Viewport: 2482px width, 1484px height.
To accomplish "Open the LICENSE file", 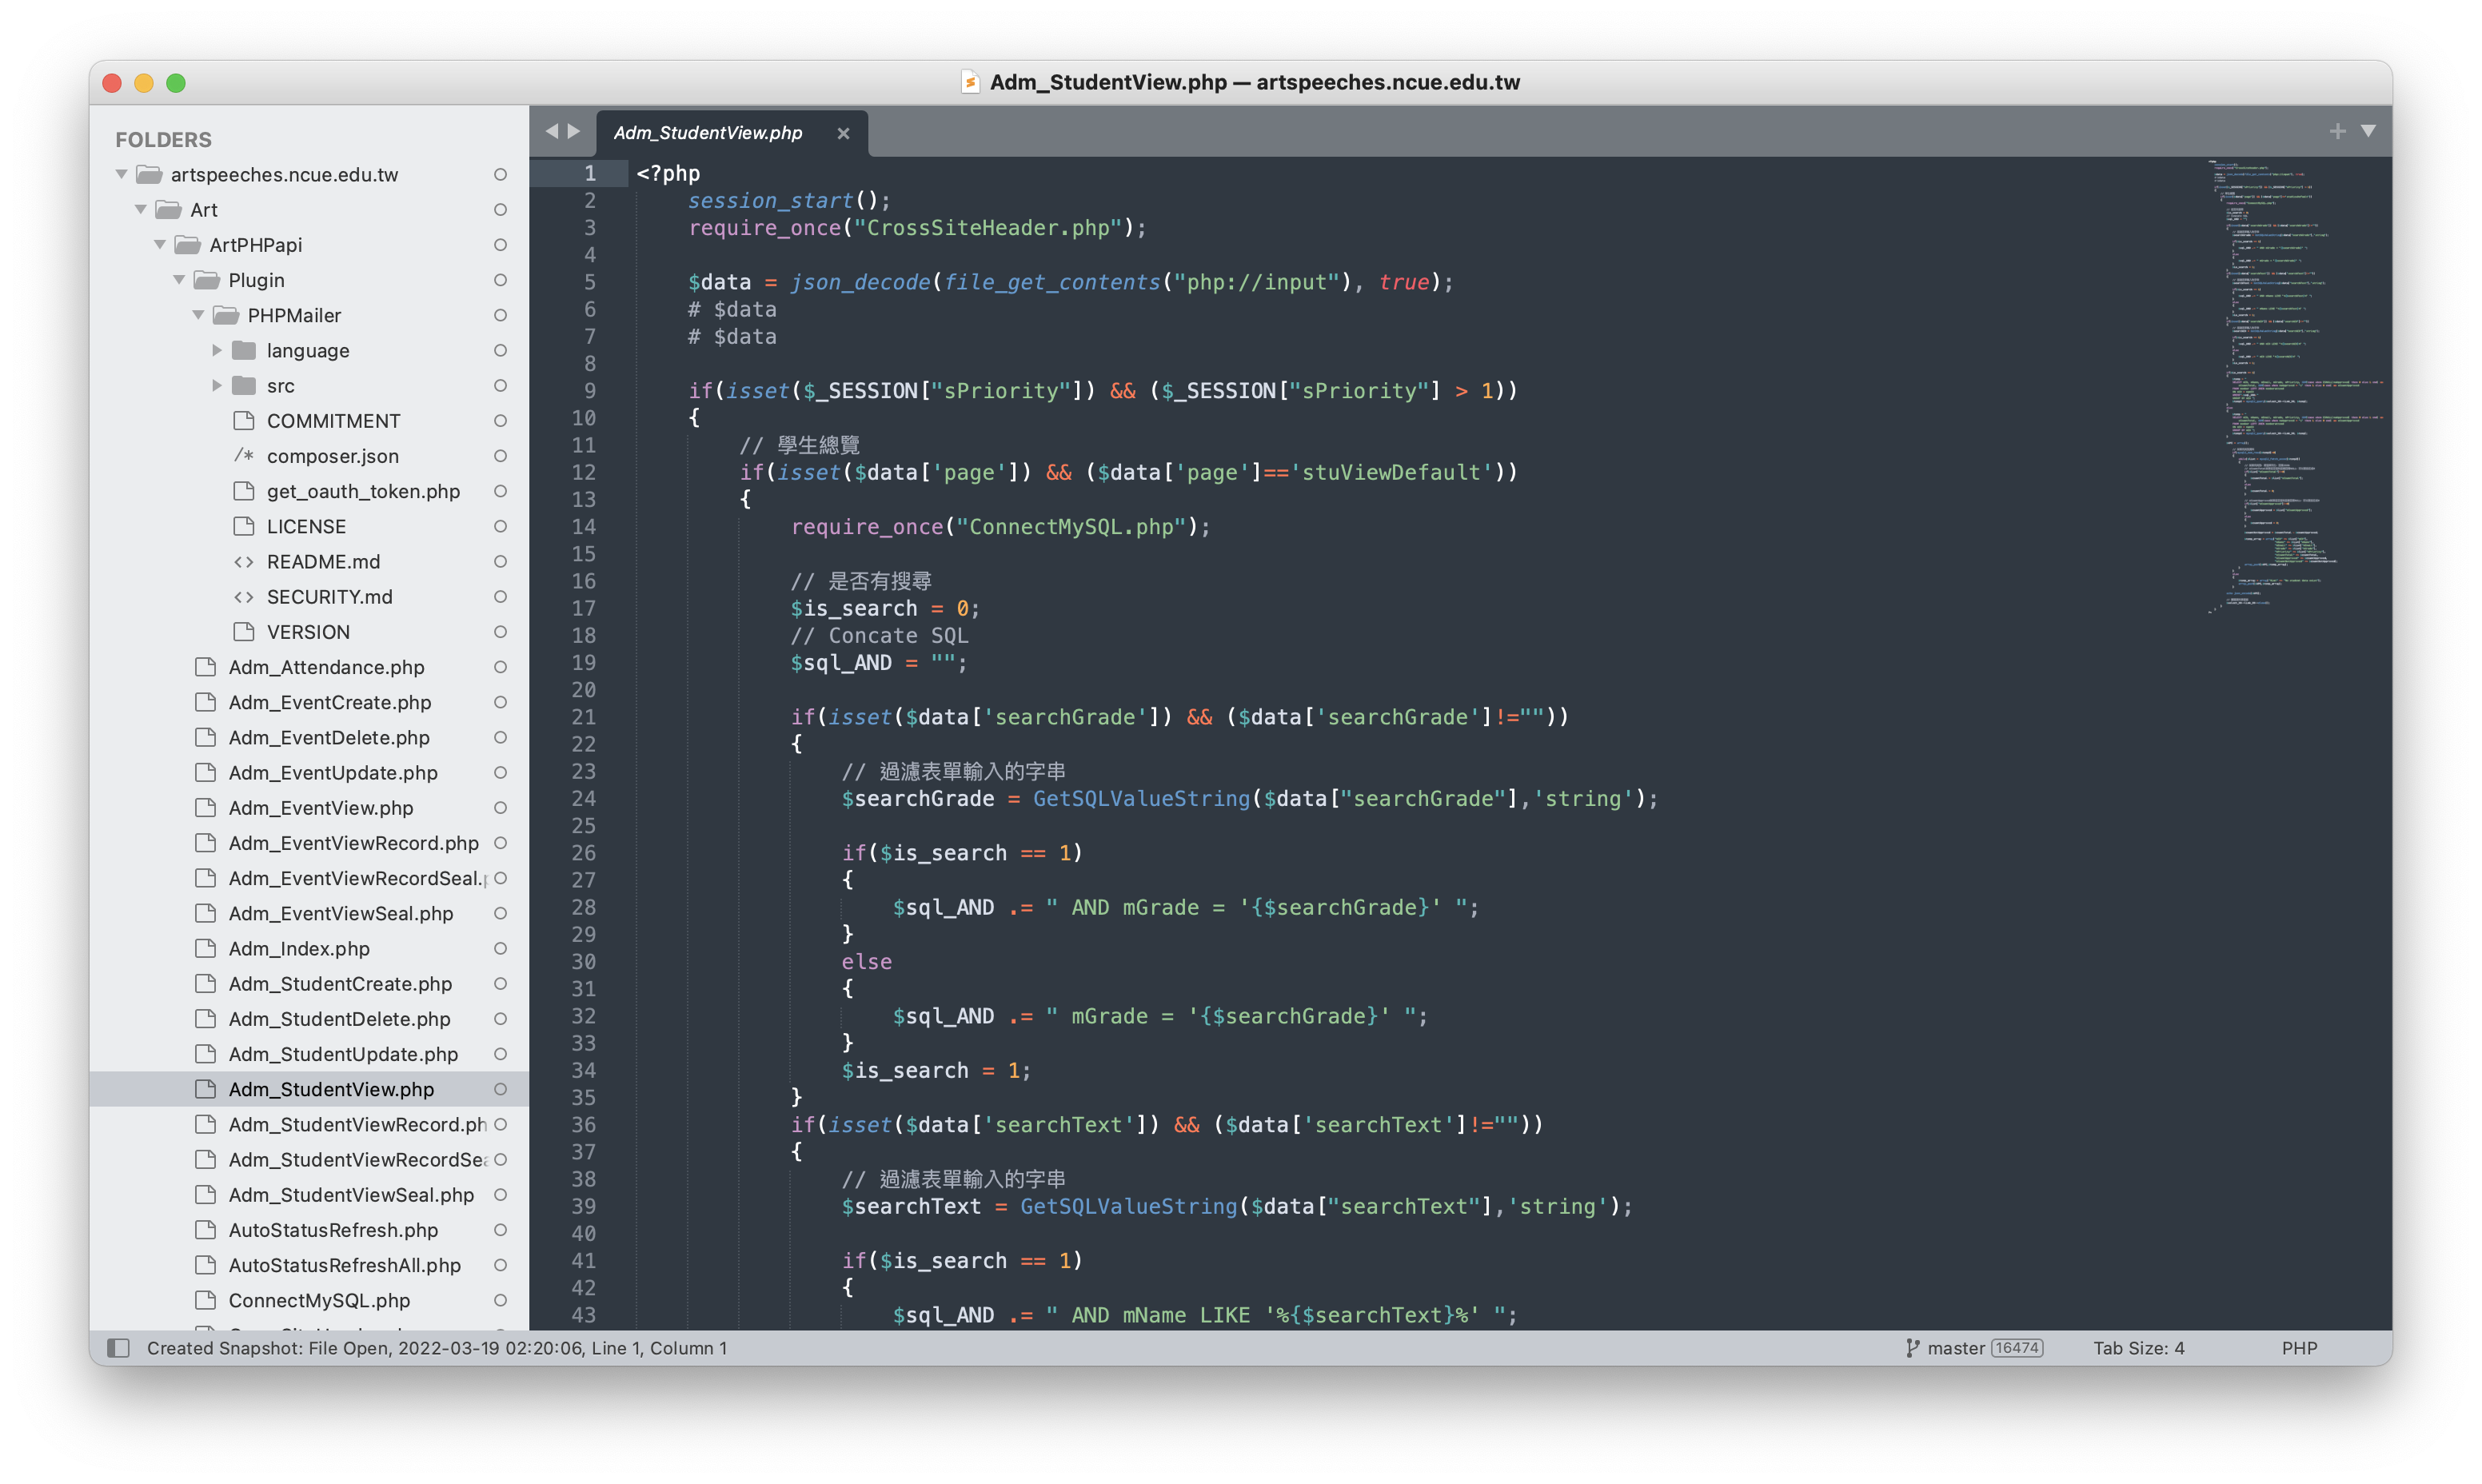I will click(x=306, y=525).
